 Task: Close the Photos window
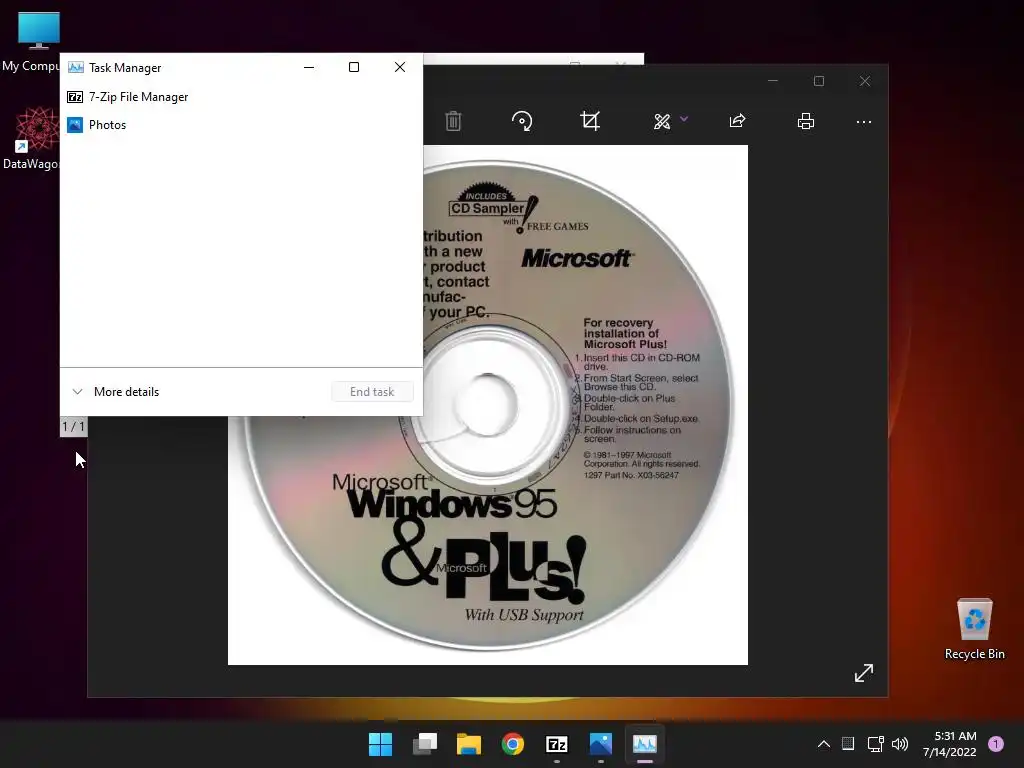pos(865,81)
